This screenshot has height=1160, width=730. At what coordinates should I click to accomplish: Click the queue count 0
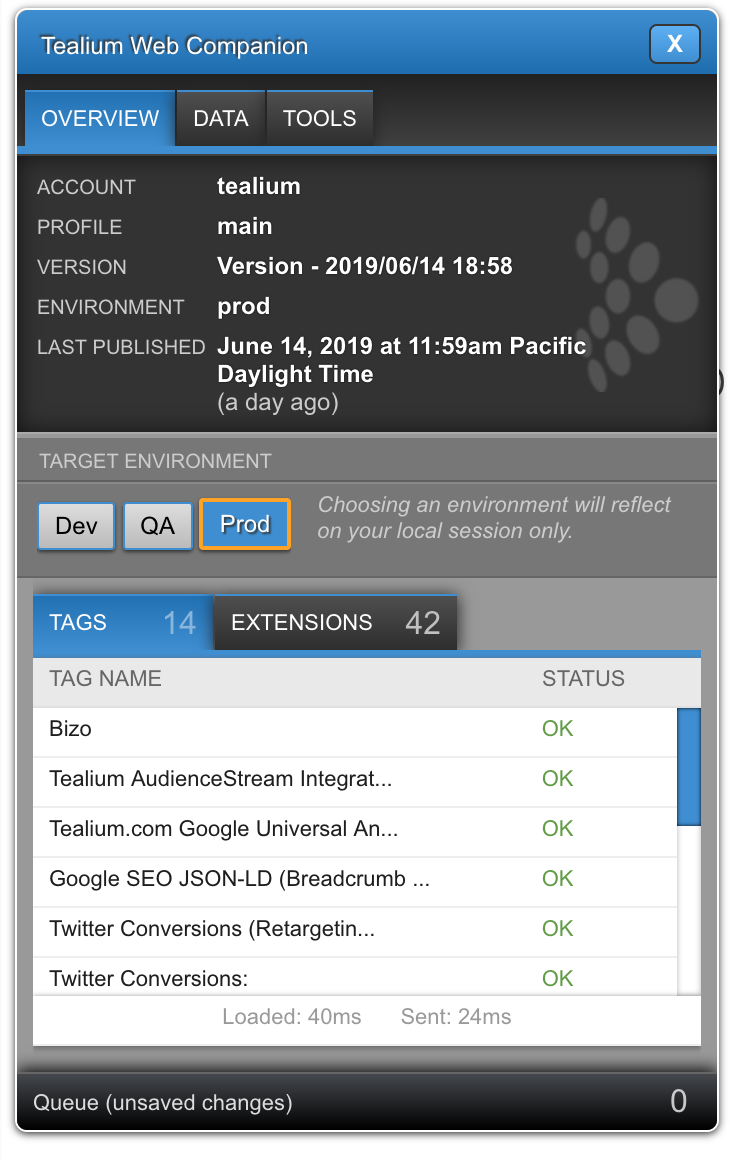[678, 1102]
